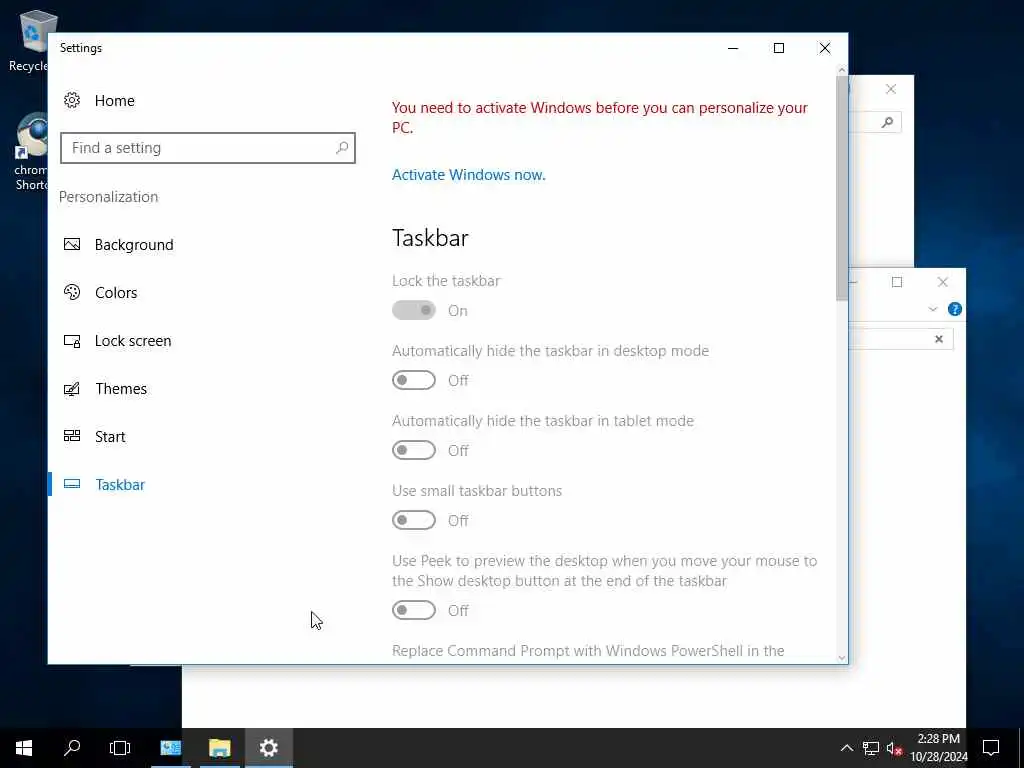
Task: Open Lock screen settings page
Action: pos(133,341)
